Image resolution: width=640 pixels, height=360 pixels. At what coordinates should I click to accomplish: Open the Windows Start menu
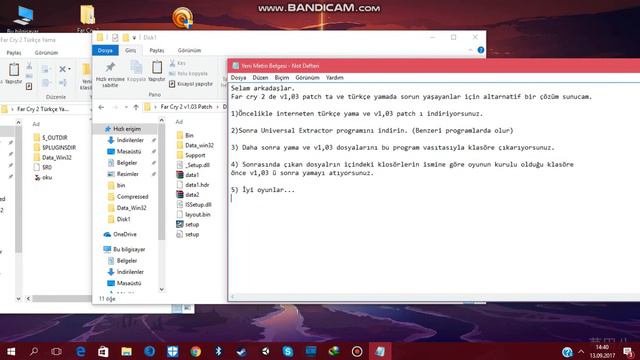click(x=11, y=351)
